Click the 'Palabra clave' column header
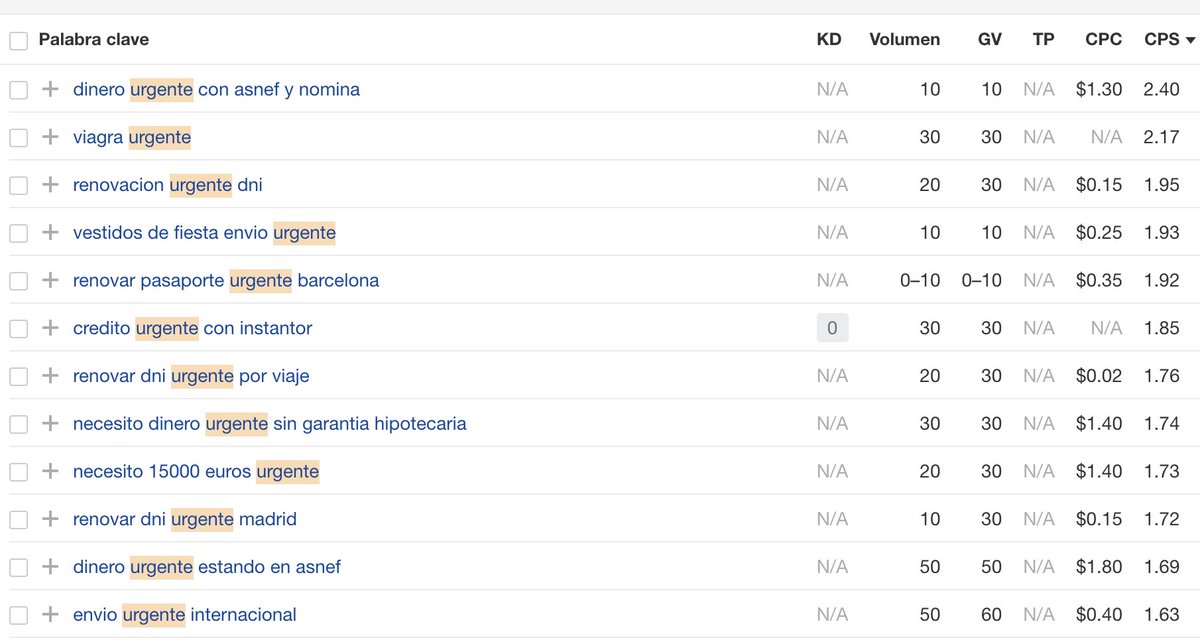Viewport: 1200px width, 642px height. pyautogui.click(x=93, y=40)
